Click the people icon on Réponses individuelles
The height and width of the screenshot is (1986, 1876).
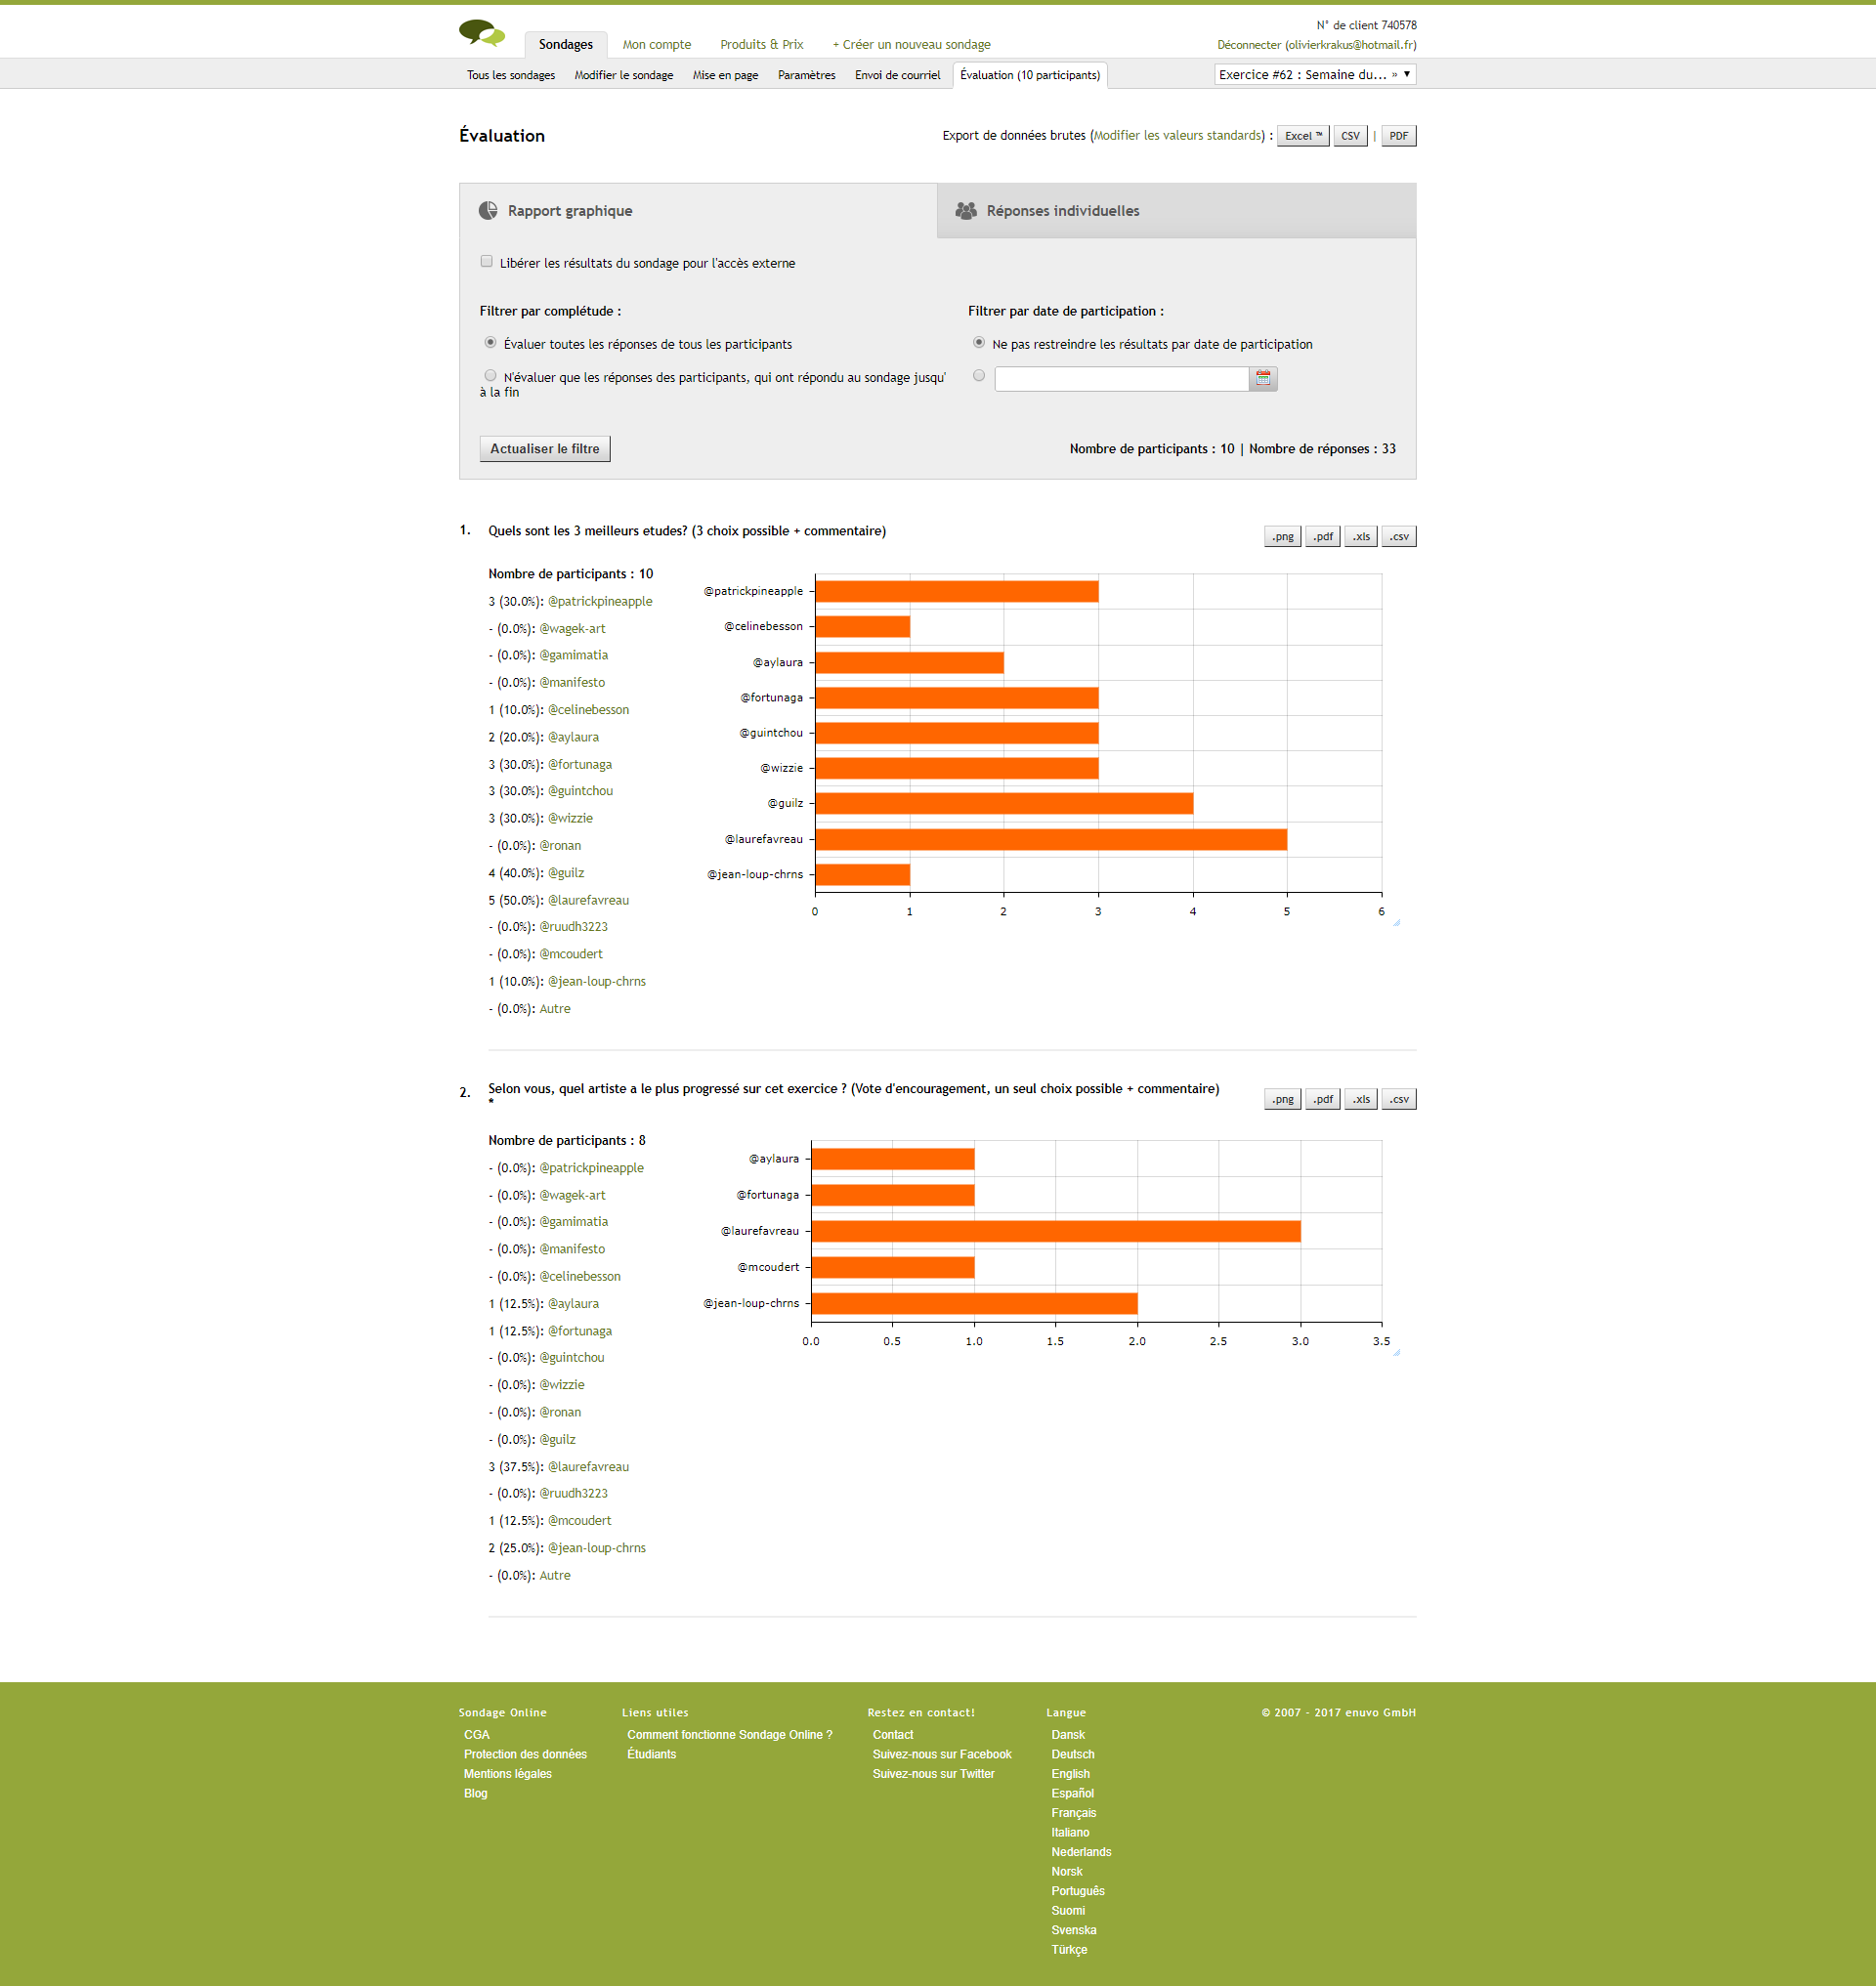coord(966,210)
